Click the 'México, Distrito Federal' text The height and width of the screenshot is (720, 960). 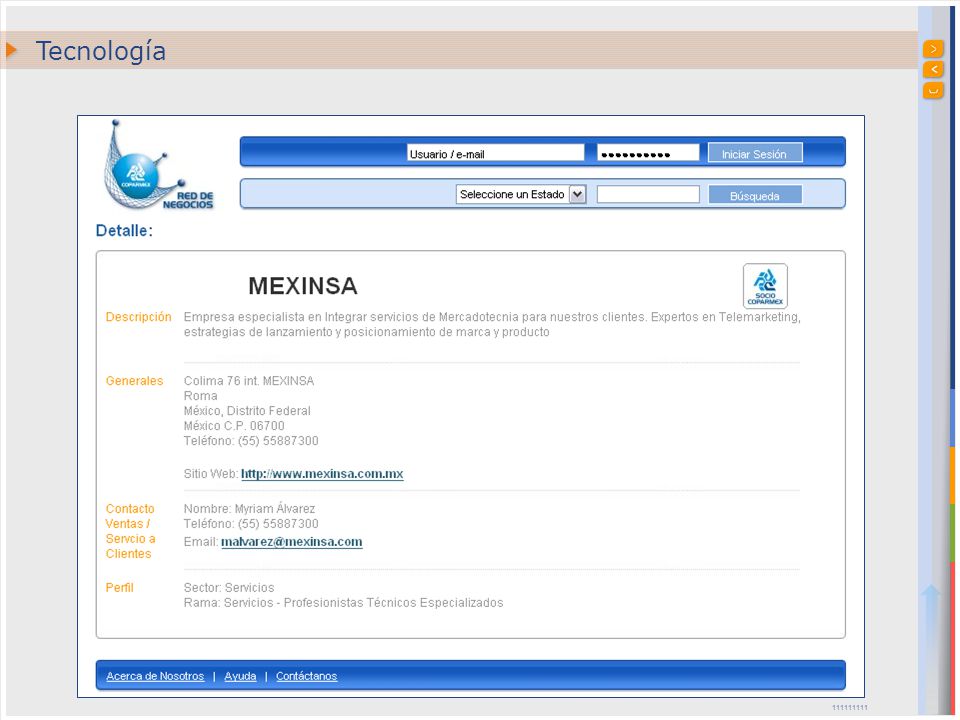click(247, 411)
